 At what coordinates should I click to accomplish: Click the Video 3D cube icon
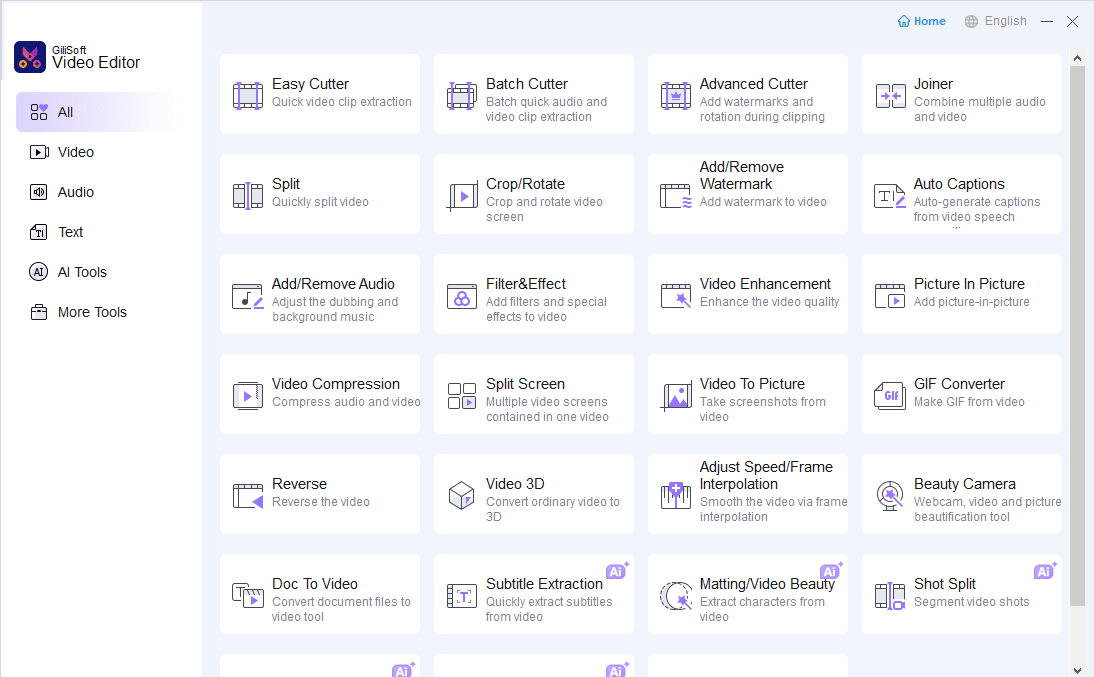[x=462, y=496]
